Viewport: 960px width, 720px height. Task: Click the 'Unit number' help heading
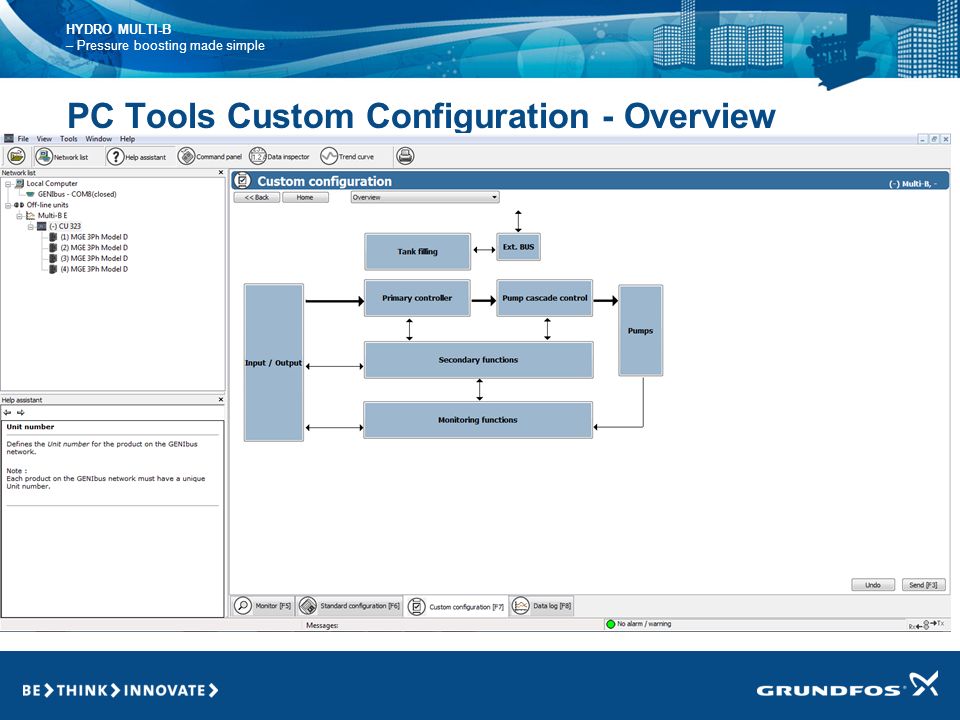(30, 427)
